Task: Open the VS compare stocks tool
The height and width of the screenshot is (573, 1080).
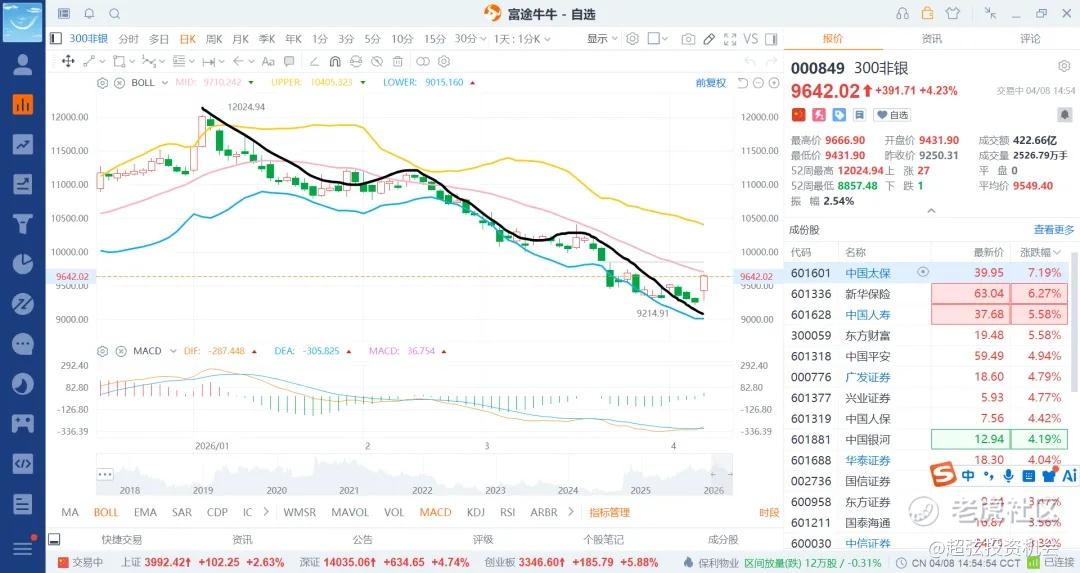Action: click(751, 39)
